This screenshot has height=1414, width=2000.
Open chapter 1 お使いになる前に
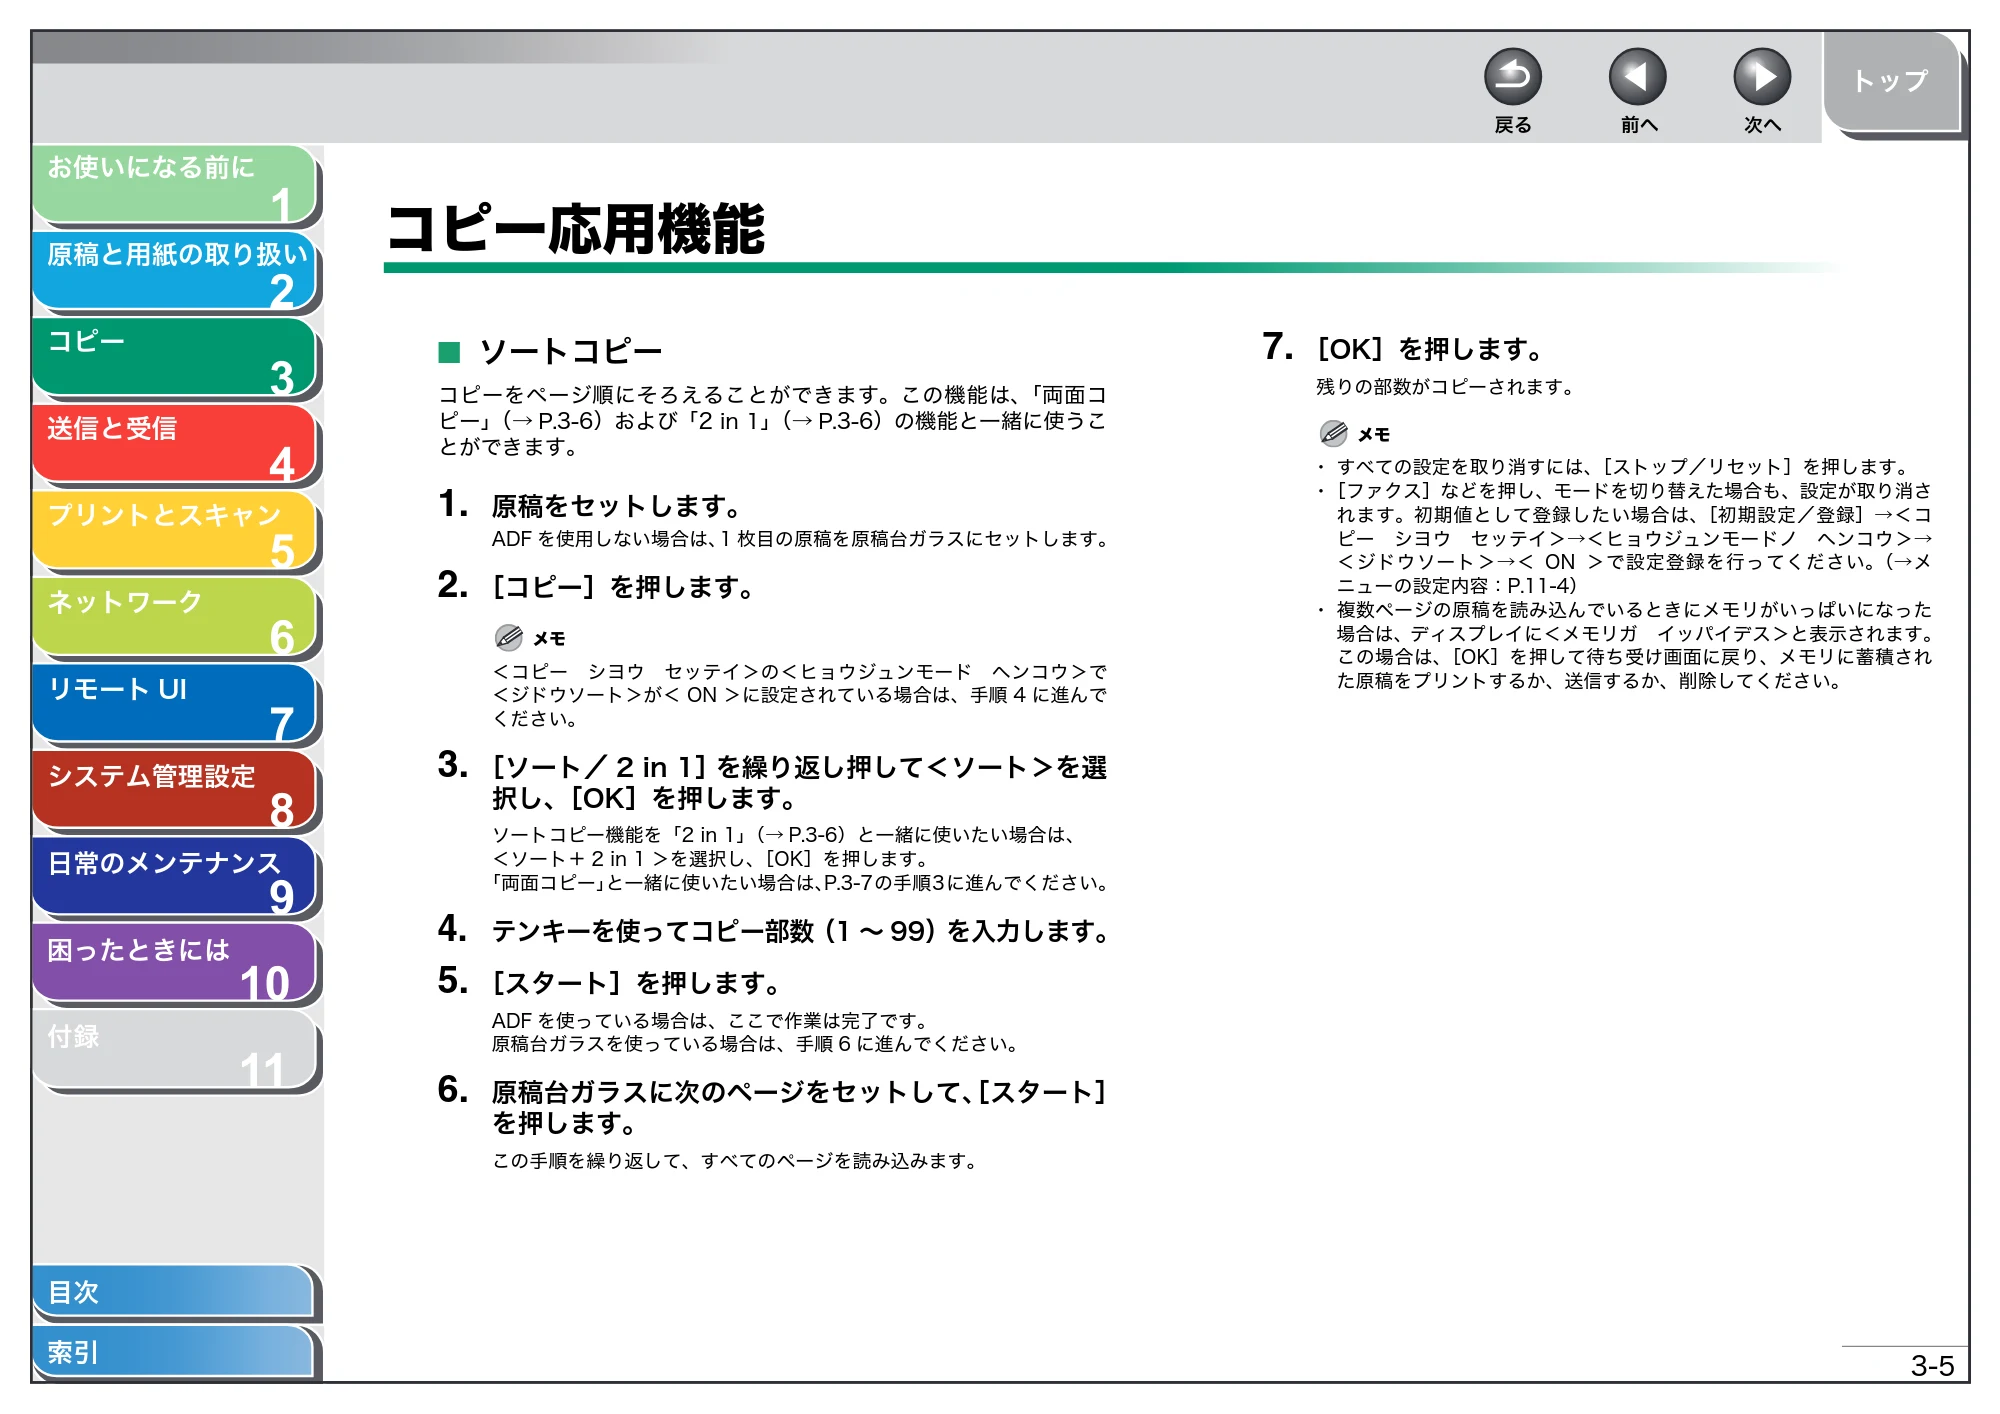click(175, 184)
